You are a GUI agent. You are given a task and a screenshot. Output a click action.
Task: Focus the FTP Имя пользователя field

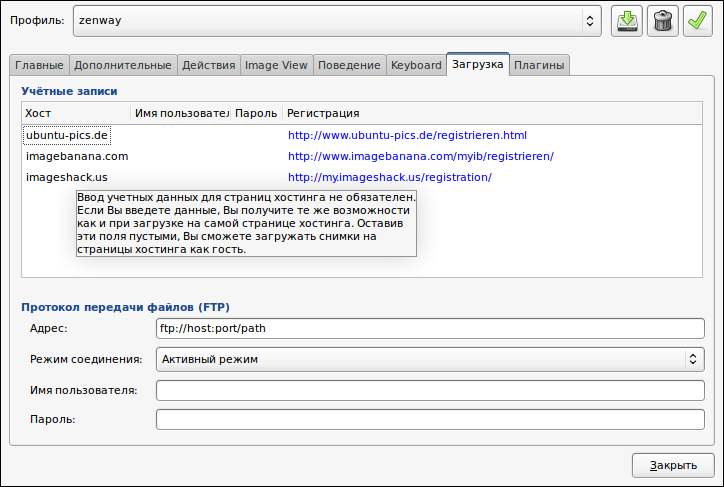(430, 391)
